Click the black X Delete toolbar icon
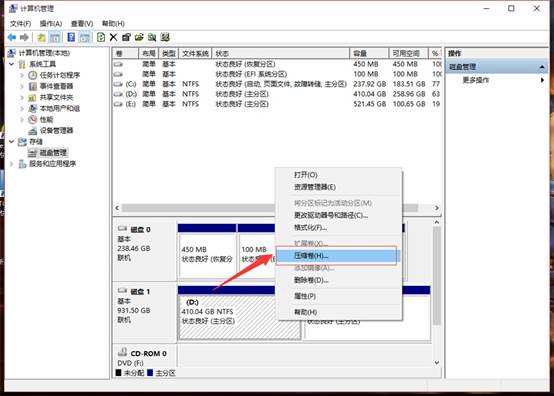554x396 pixels. click(113, 37)
